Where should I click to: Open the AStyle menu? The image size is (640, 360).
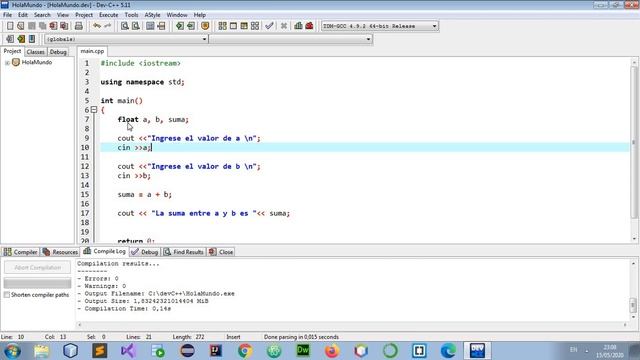[152, 15]
